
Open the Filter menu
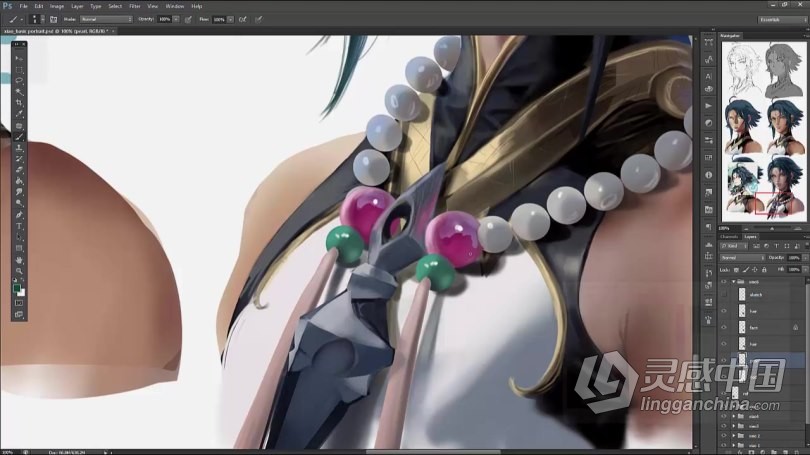tap(134, 6)
